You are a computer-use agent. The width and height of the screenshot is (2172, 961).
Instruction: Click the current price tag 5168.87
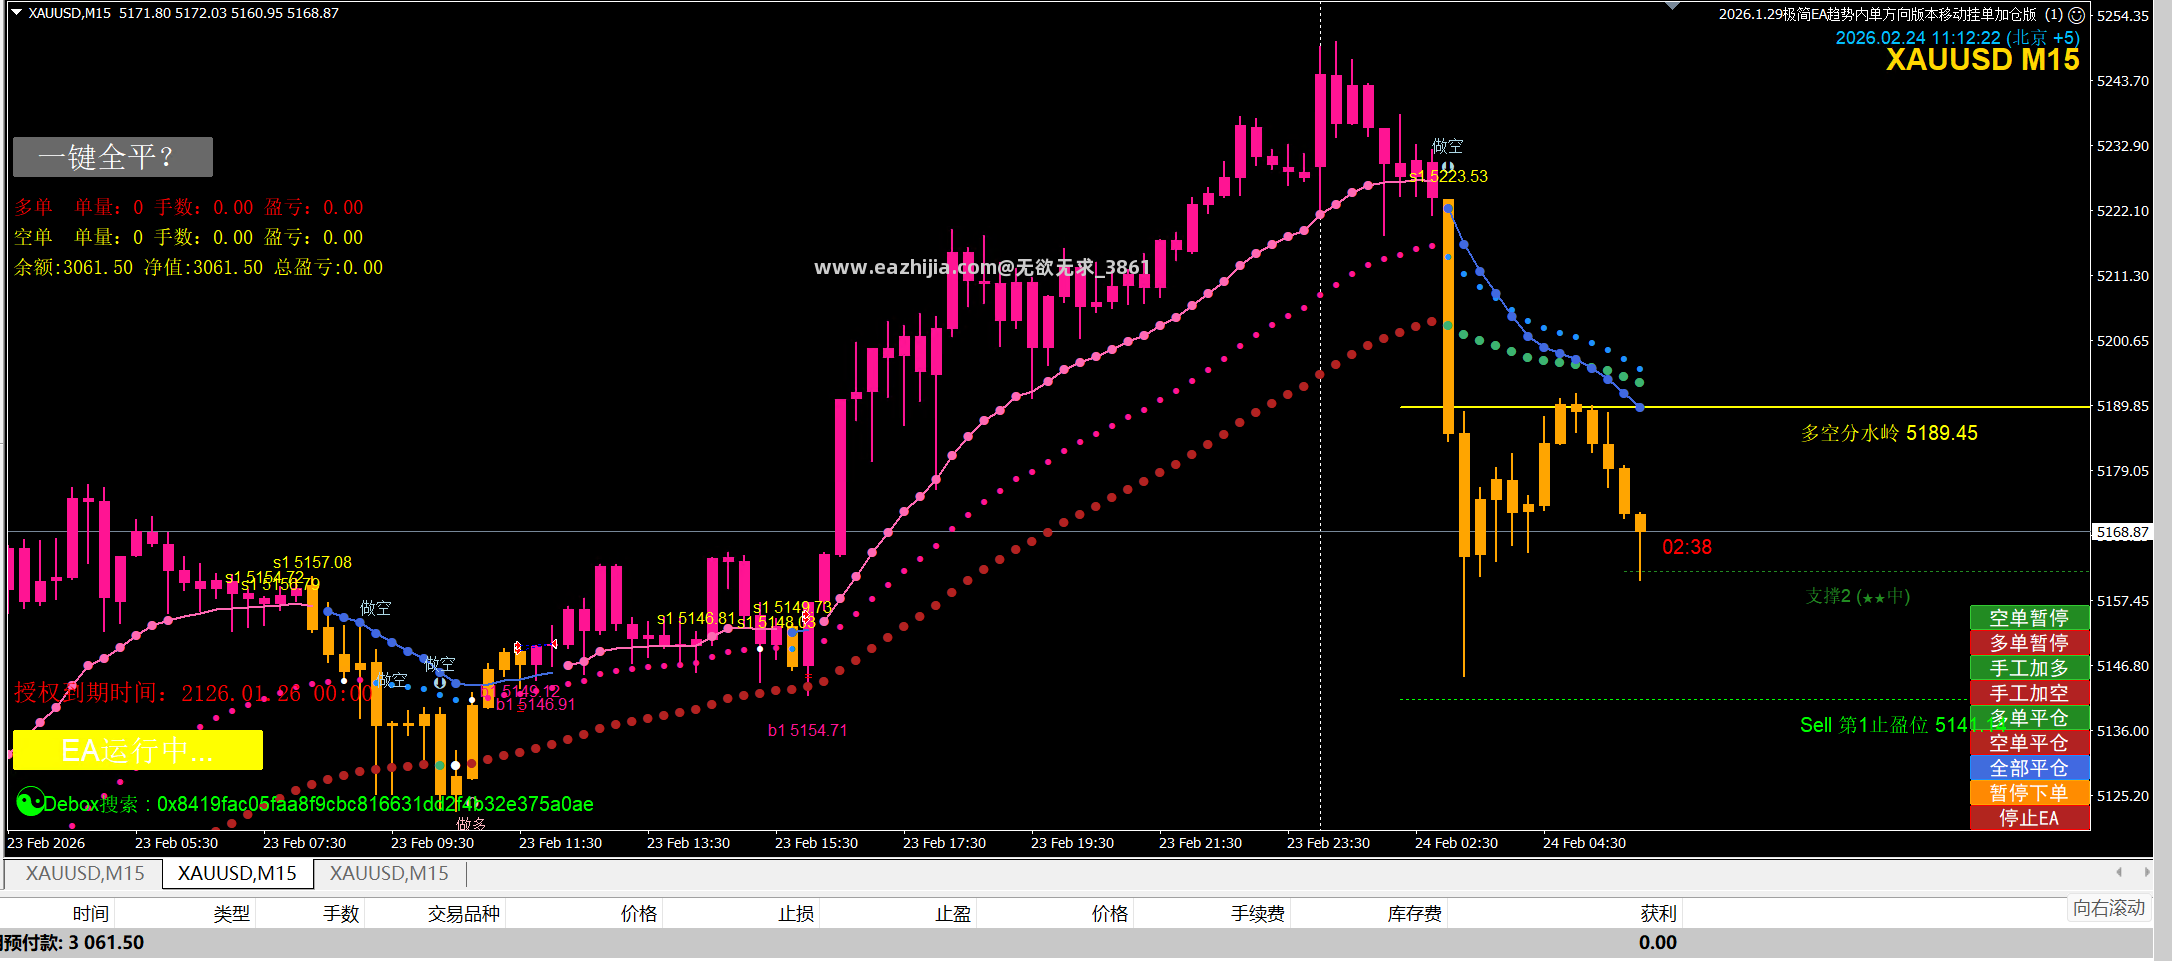2123,532
